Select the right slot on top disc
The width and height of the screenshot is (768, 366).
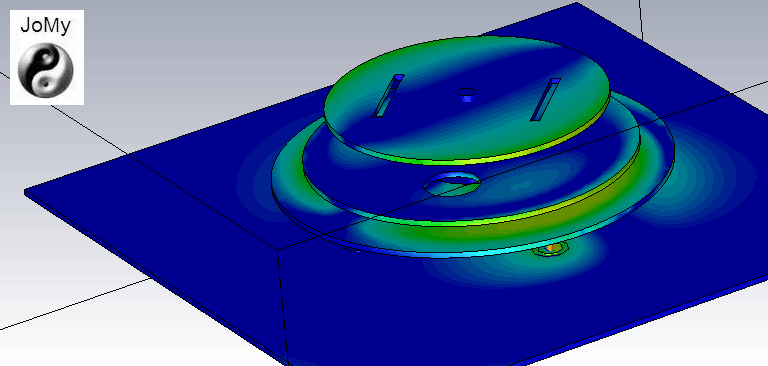point(546,99)
